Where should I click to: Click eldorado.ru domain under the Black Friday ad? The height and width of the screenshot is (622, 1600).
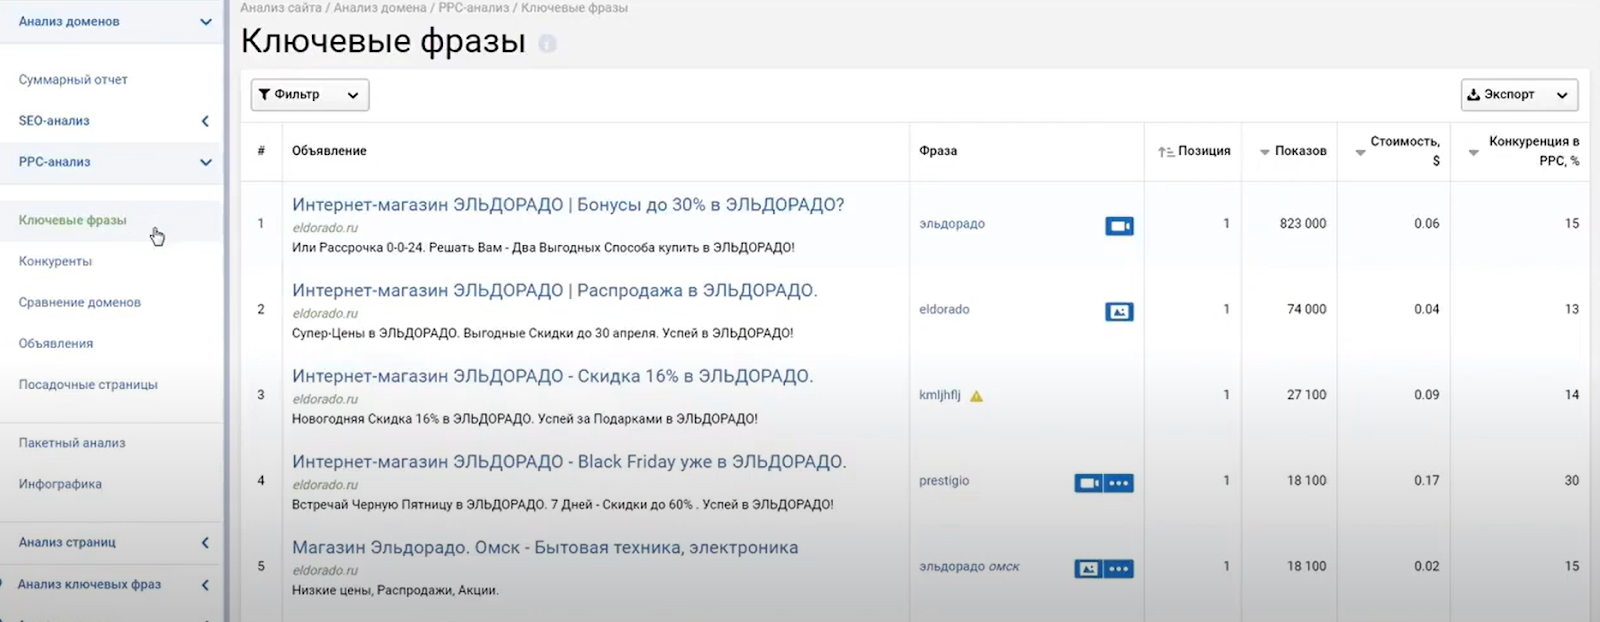[x=325, y=485]
